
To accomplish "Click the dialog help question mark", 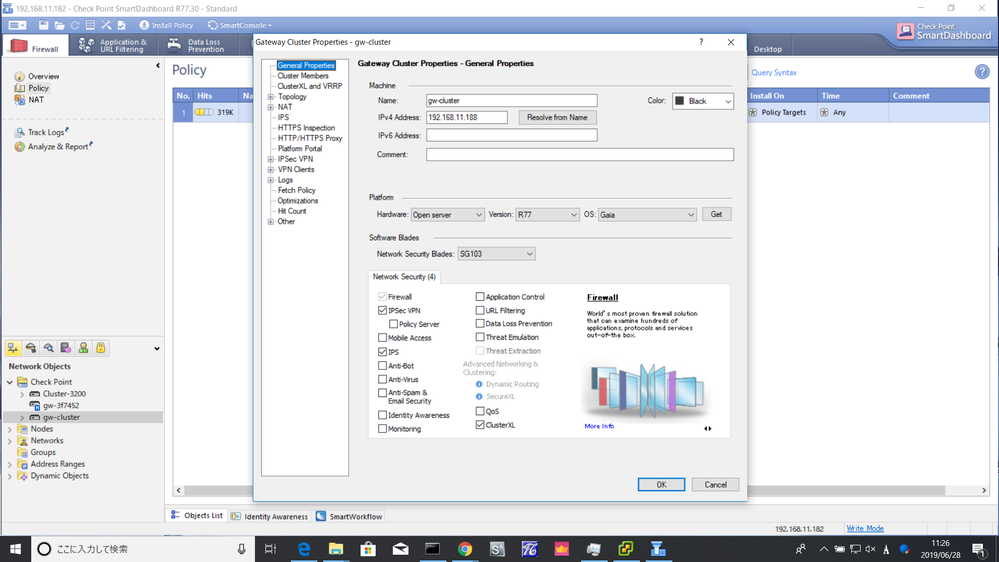I will [x=701, y=42].
